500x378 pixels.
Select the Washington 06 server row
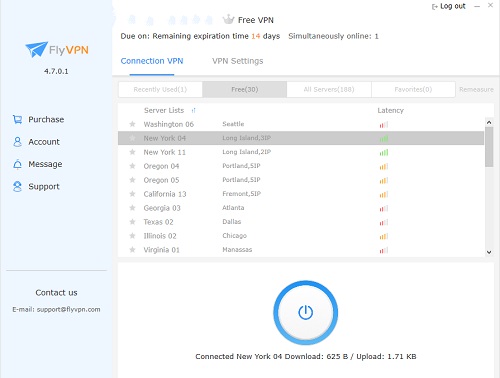[301, 124]
